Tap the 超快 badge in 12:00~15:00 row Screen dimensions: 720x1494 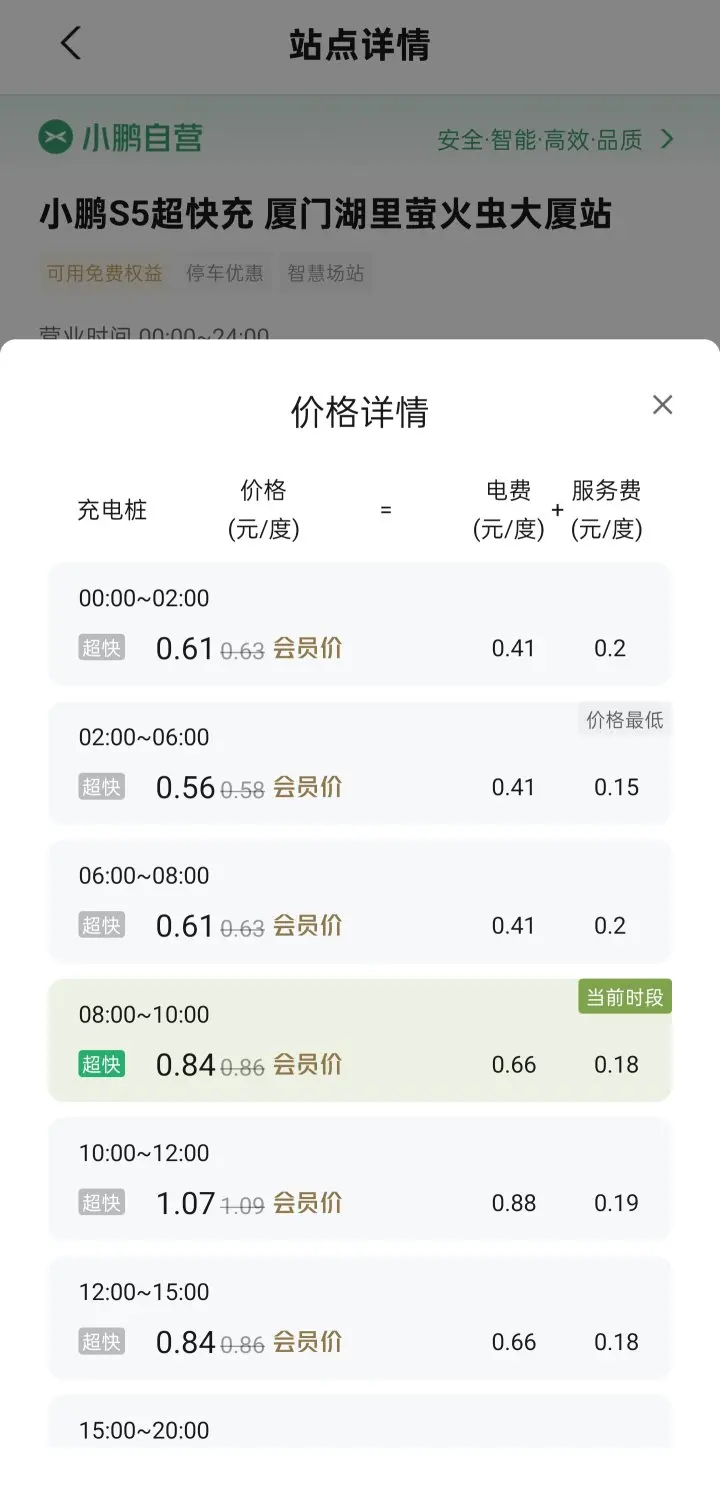[102, 1342]
